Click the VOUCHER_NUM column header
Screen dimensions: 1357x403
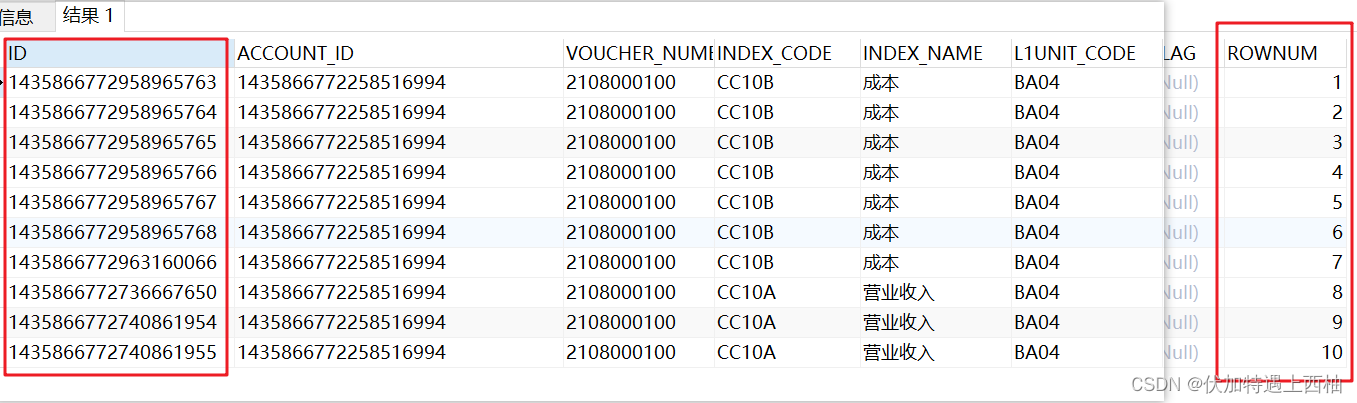coord(638,53)
